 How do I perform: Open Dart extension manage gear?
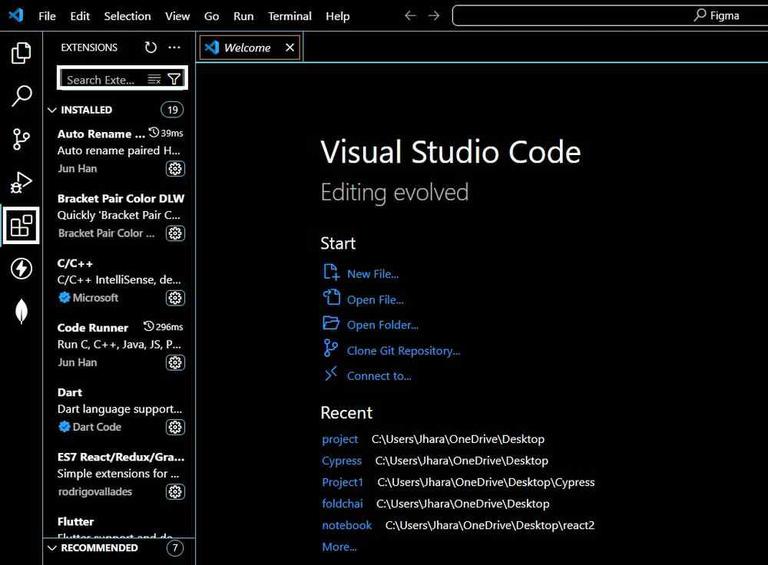(x=175, y=427)
